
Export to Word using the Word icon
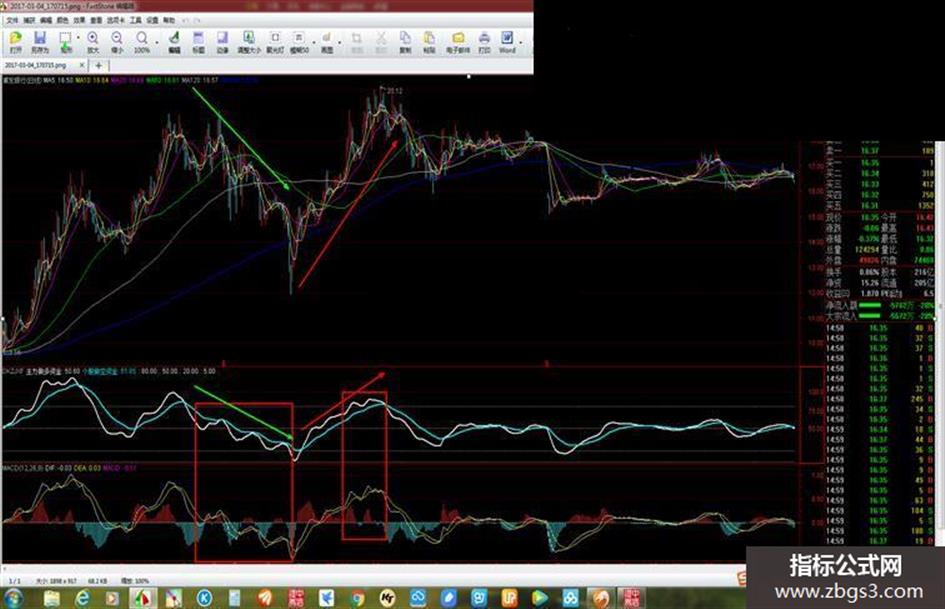tap(507, 42)
